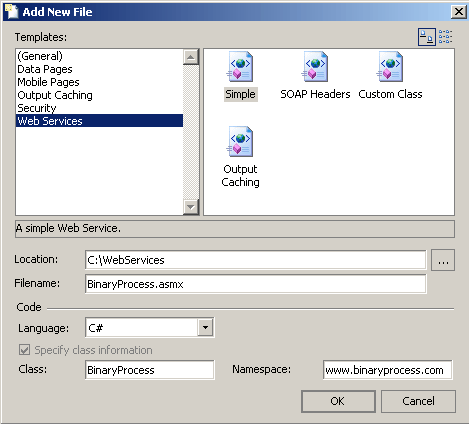Image resolution: width=469 pixels, height=424 pixels.
Task: Click the Cancel button
Action: coord(418,401)
